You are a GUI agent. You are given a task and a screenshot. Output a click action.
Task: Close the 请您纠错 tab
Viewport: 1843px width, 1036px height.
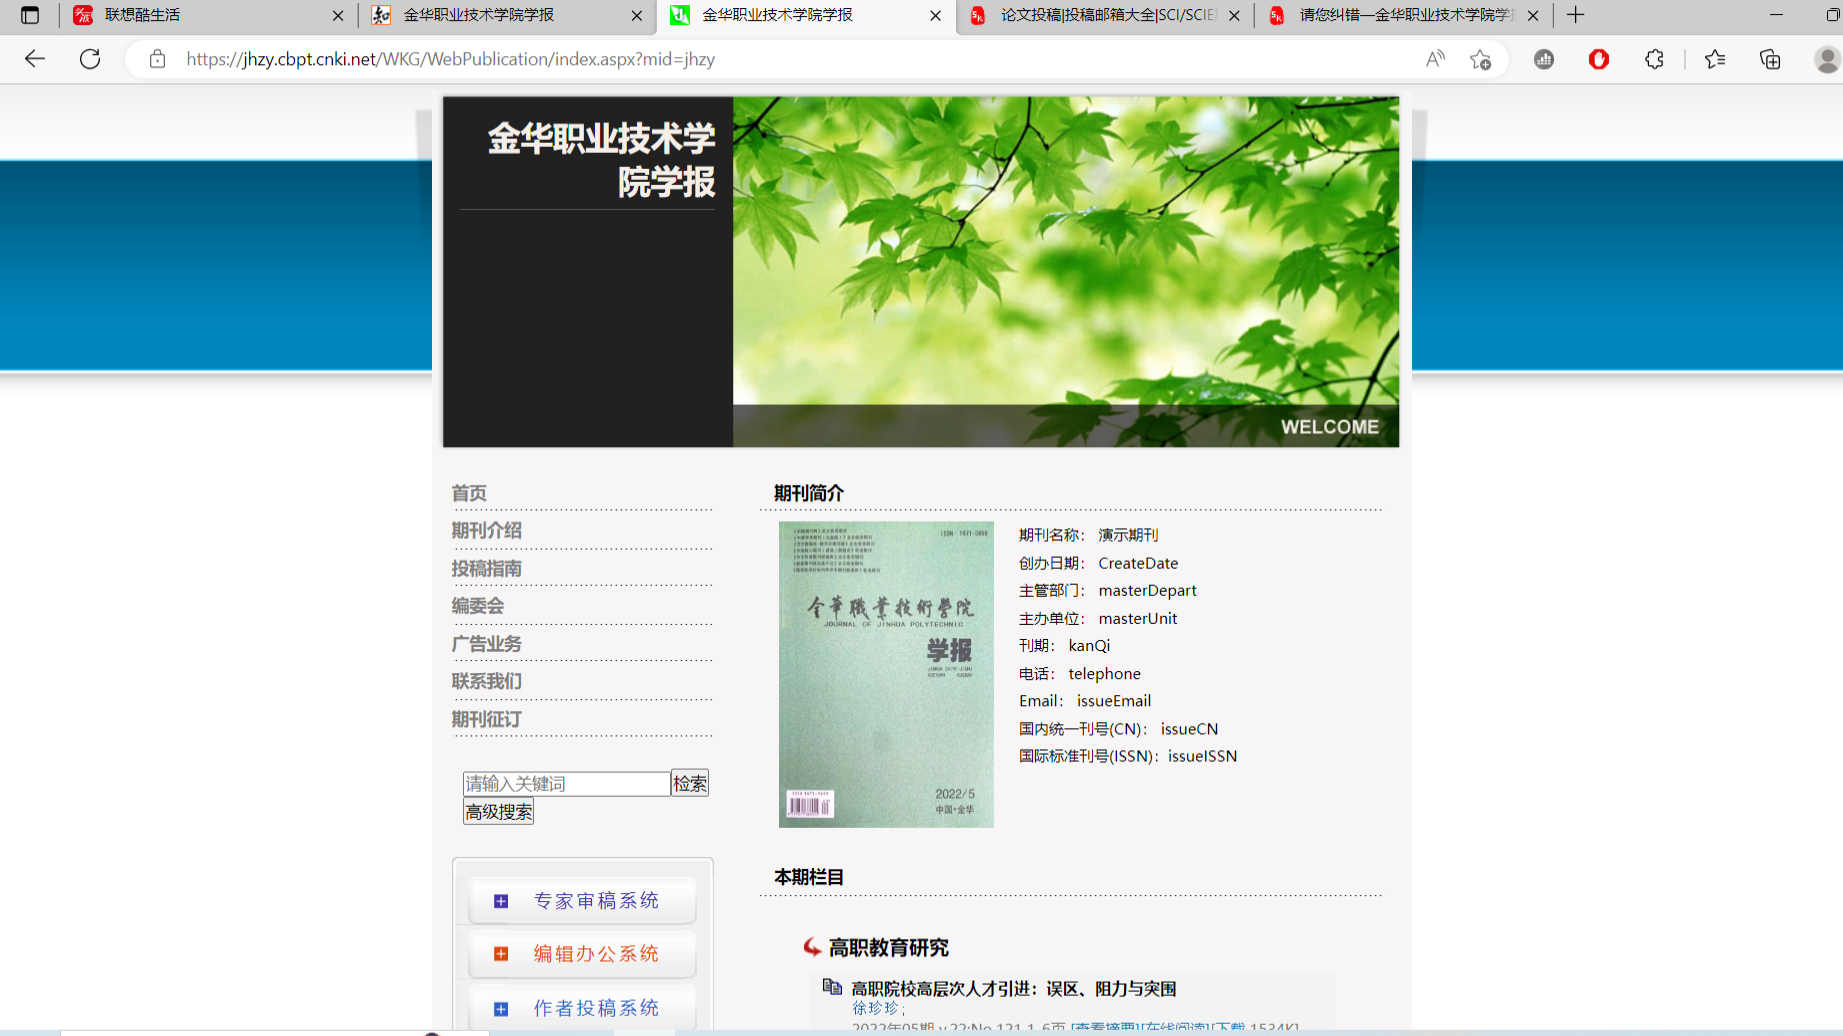click(x=1533, y=15)
